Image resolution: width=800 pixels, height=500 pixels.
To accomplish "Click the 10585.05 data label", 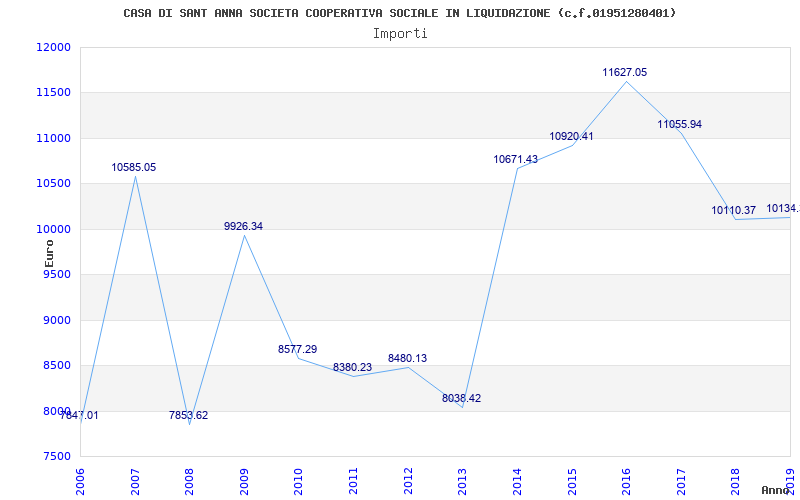I will click(134, 167).
